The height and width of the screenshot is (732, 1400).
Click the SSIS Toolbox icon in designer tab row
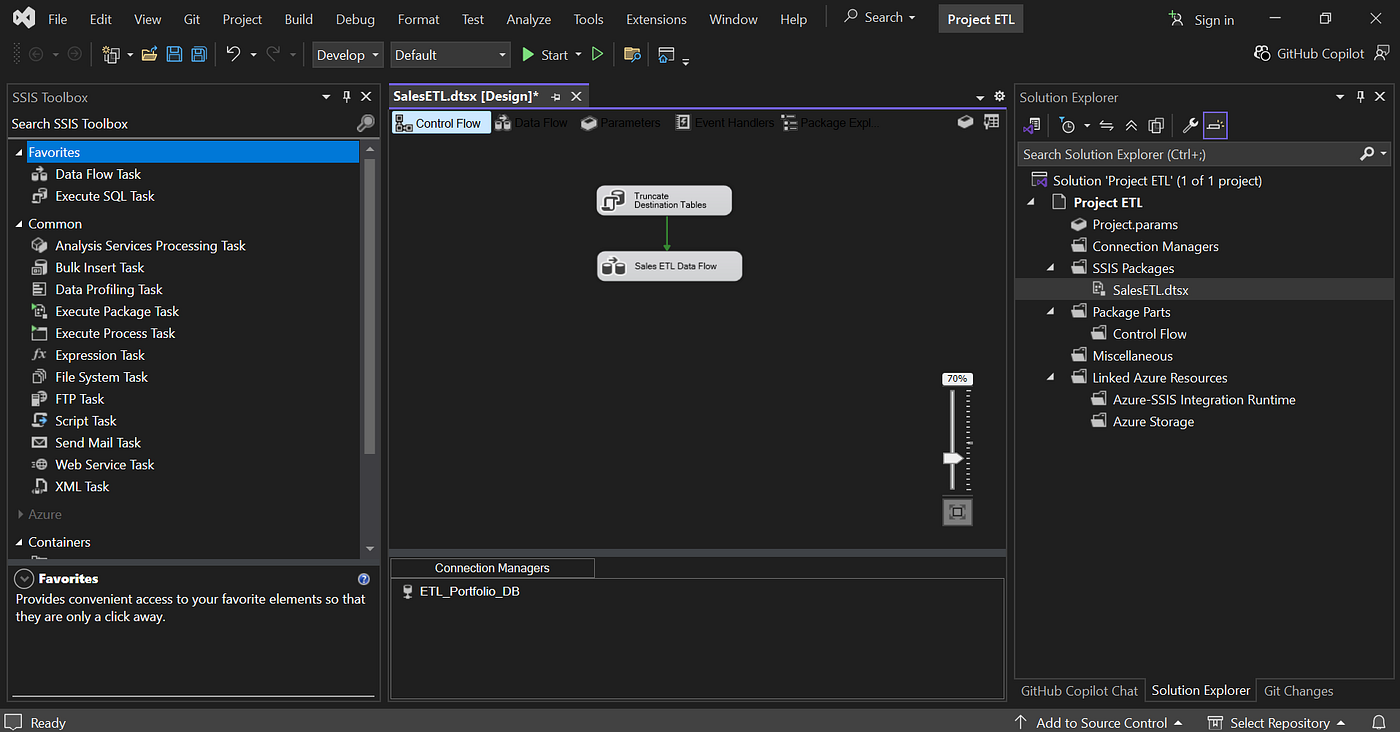click(x=991, y=122)
